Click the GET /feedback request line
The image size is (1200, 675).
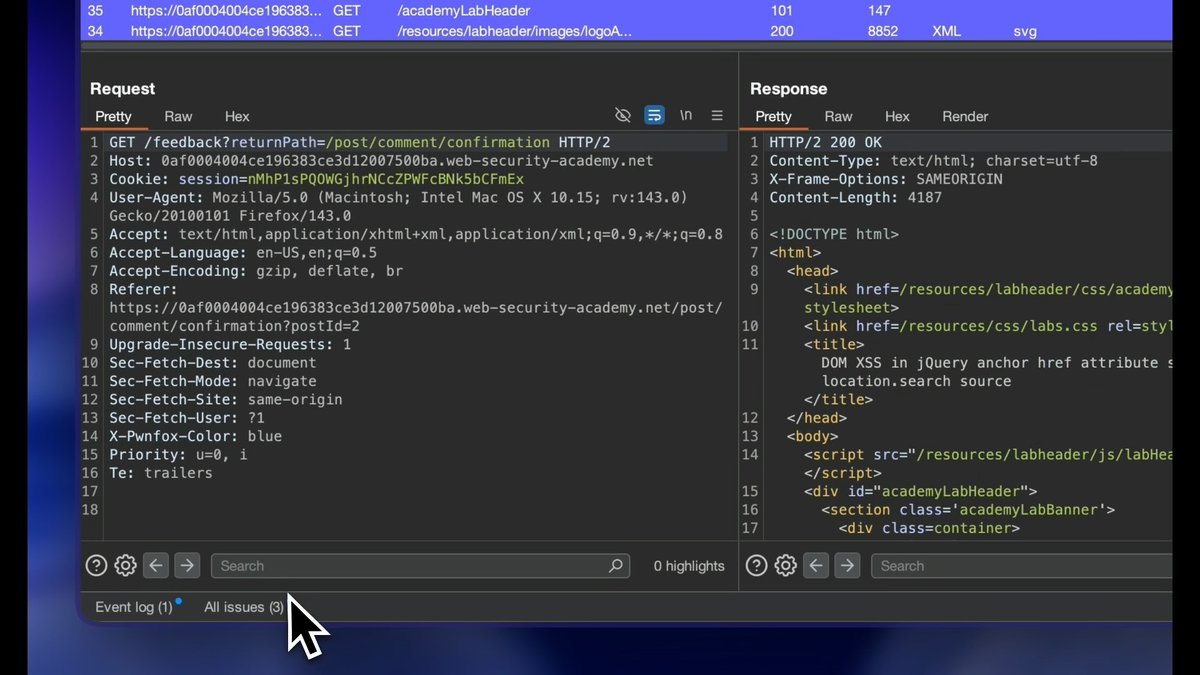(x=360, y=143)
